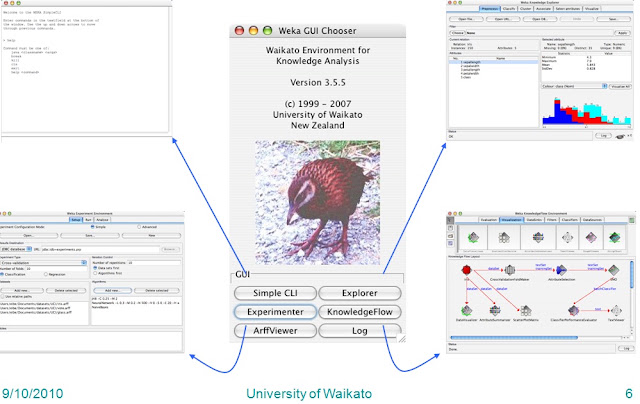
Task: Select the Data sets first radio button
Action: tap(95, 268)
